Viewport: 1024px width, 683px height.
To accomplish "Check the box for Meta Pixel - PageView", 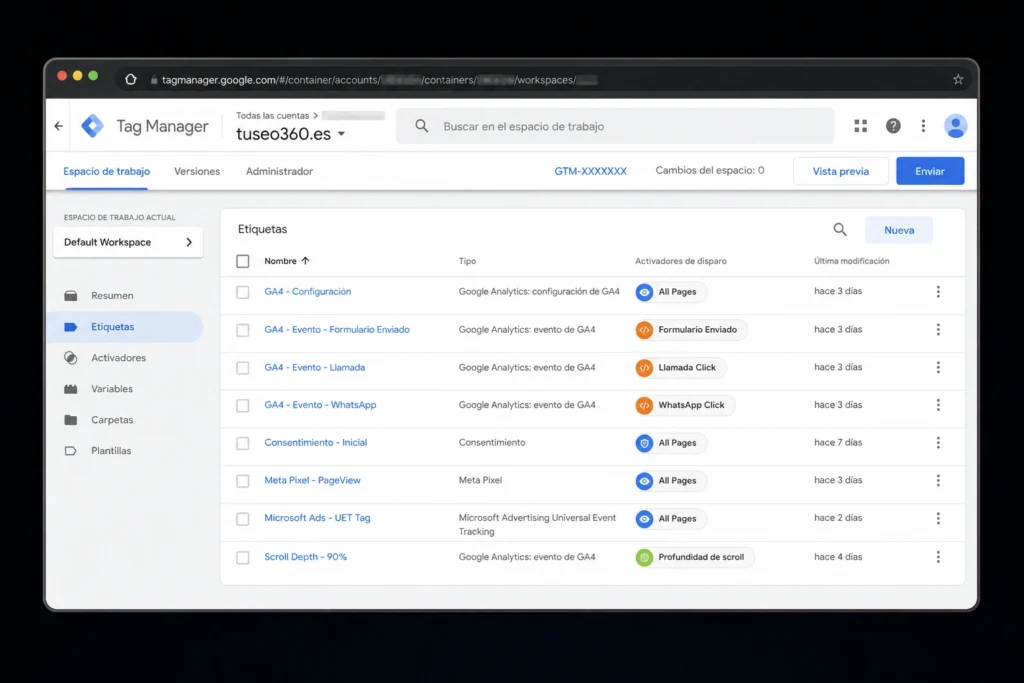I will point(243,481).
